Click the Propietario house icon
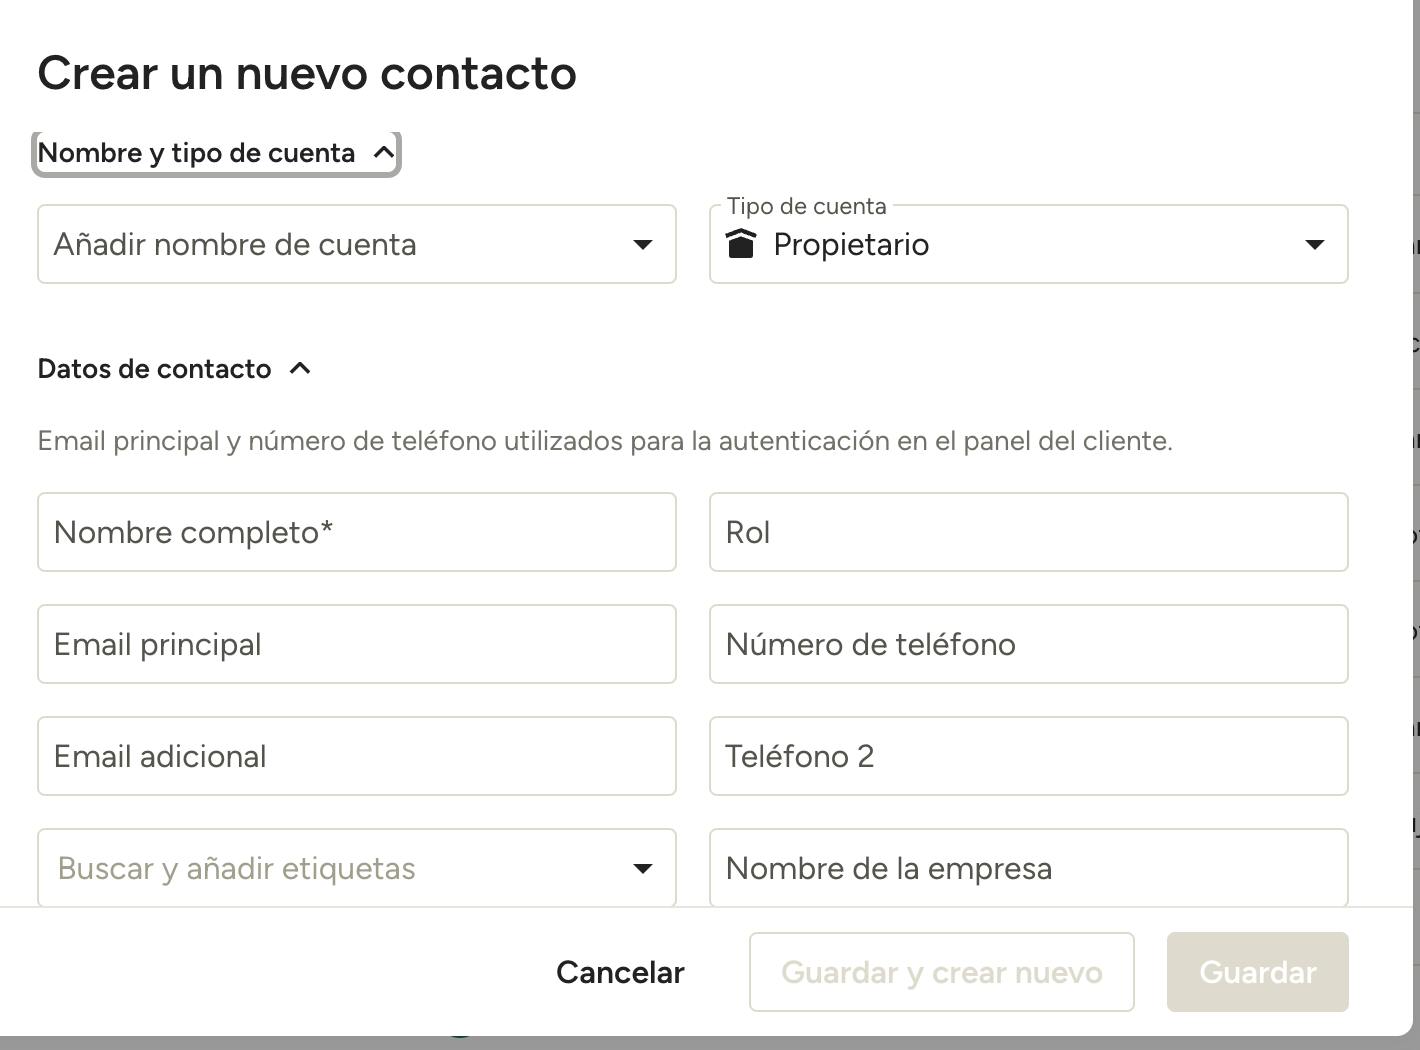 740,243
